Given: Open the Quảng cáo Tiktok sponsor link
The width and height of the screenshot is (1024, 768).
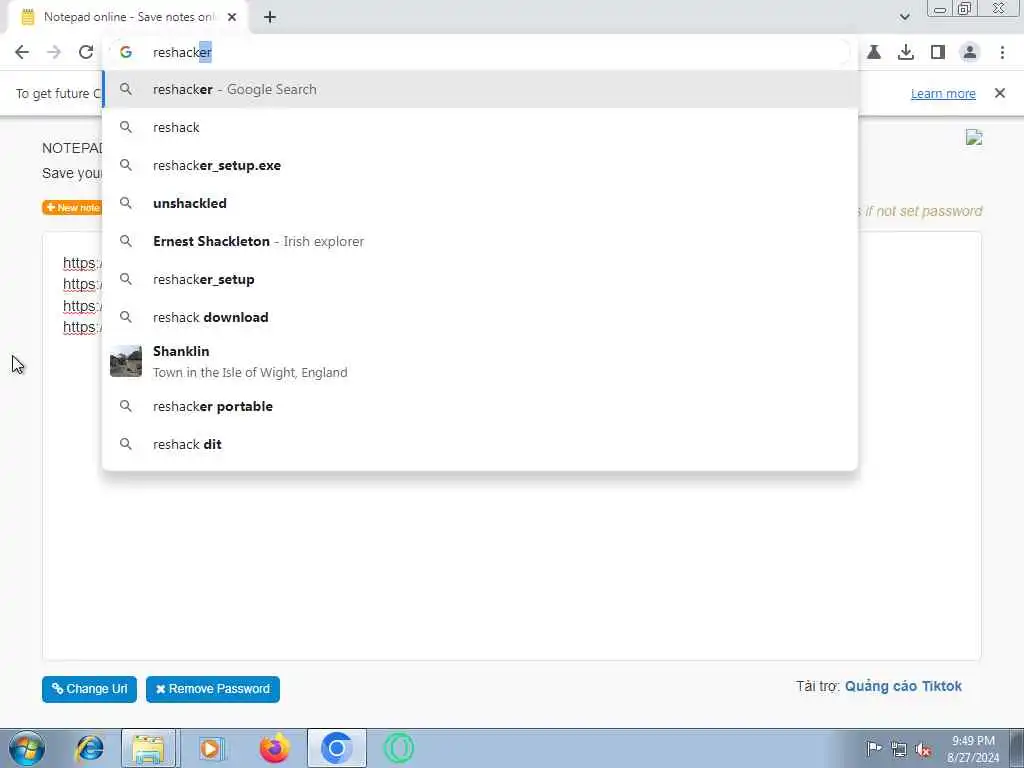Looking at the screenshot, I should pos(903,686).
